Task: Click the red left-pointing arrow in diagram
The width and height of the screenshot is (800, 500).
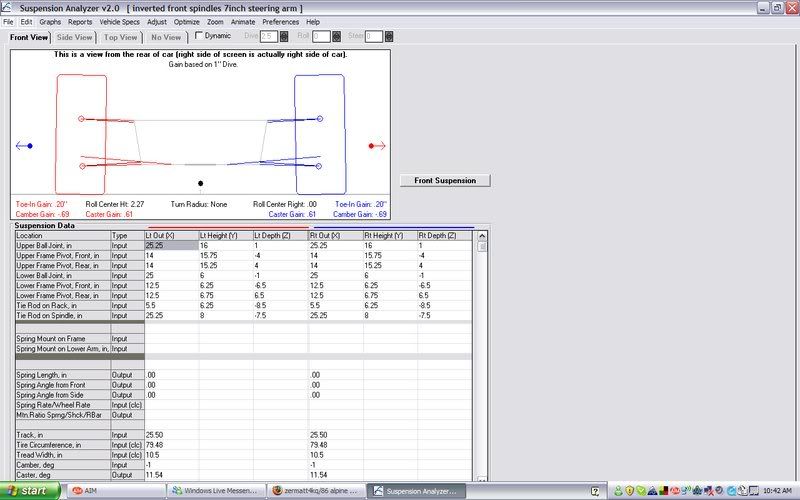Action: [25, 146]
